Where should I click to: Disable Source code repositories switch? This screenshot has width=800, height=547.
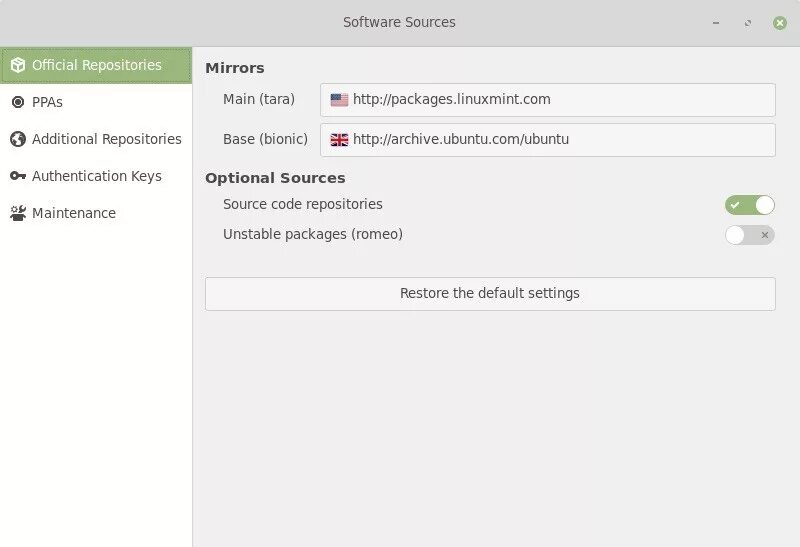click(750, 205)
